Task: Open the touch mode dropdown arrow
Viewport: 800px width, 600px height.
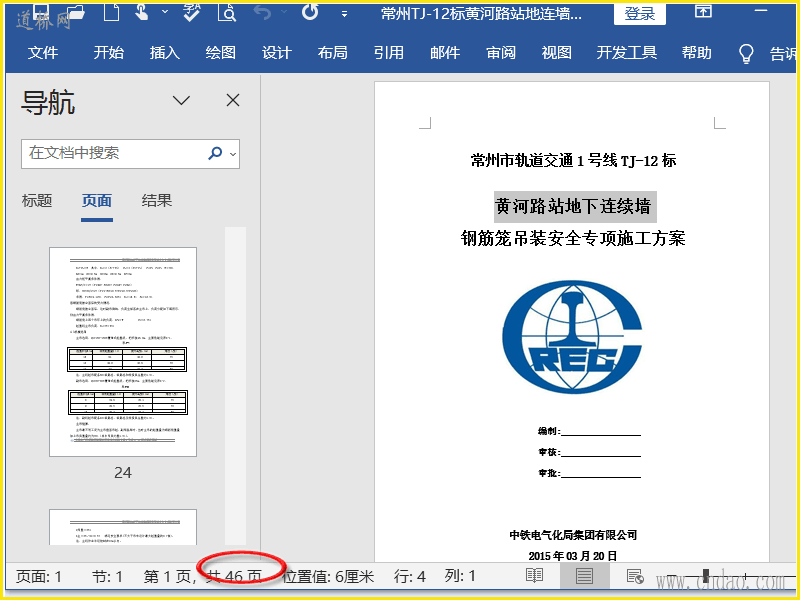Action: coord(165,11)
